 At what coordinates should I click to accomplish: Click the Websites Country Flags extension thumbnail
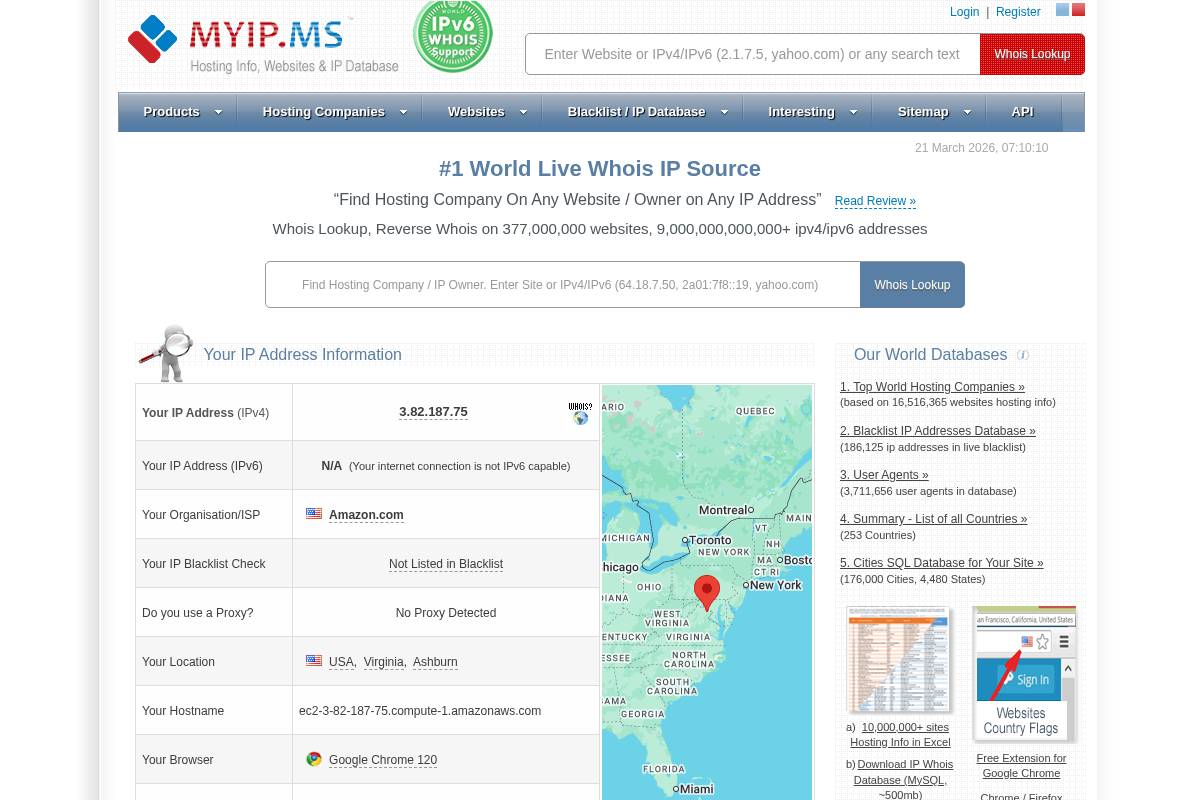(x=1024, y=673)
